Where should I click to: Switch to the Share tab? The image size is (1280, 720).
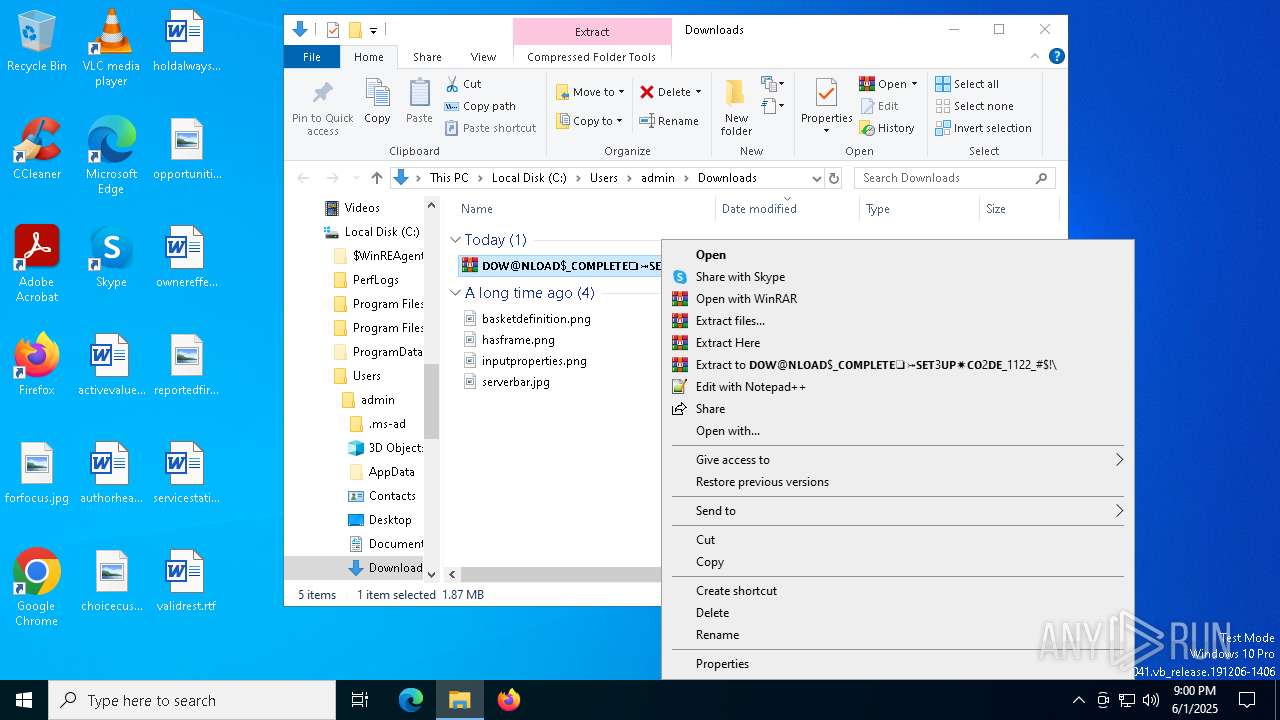point(427,57)
